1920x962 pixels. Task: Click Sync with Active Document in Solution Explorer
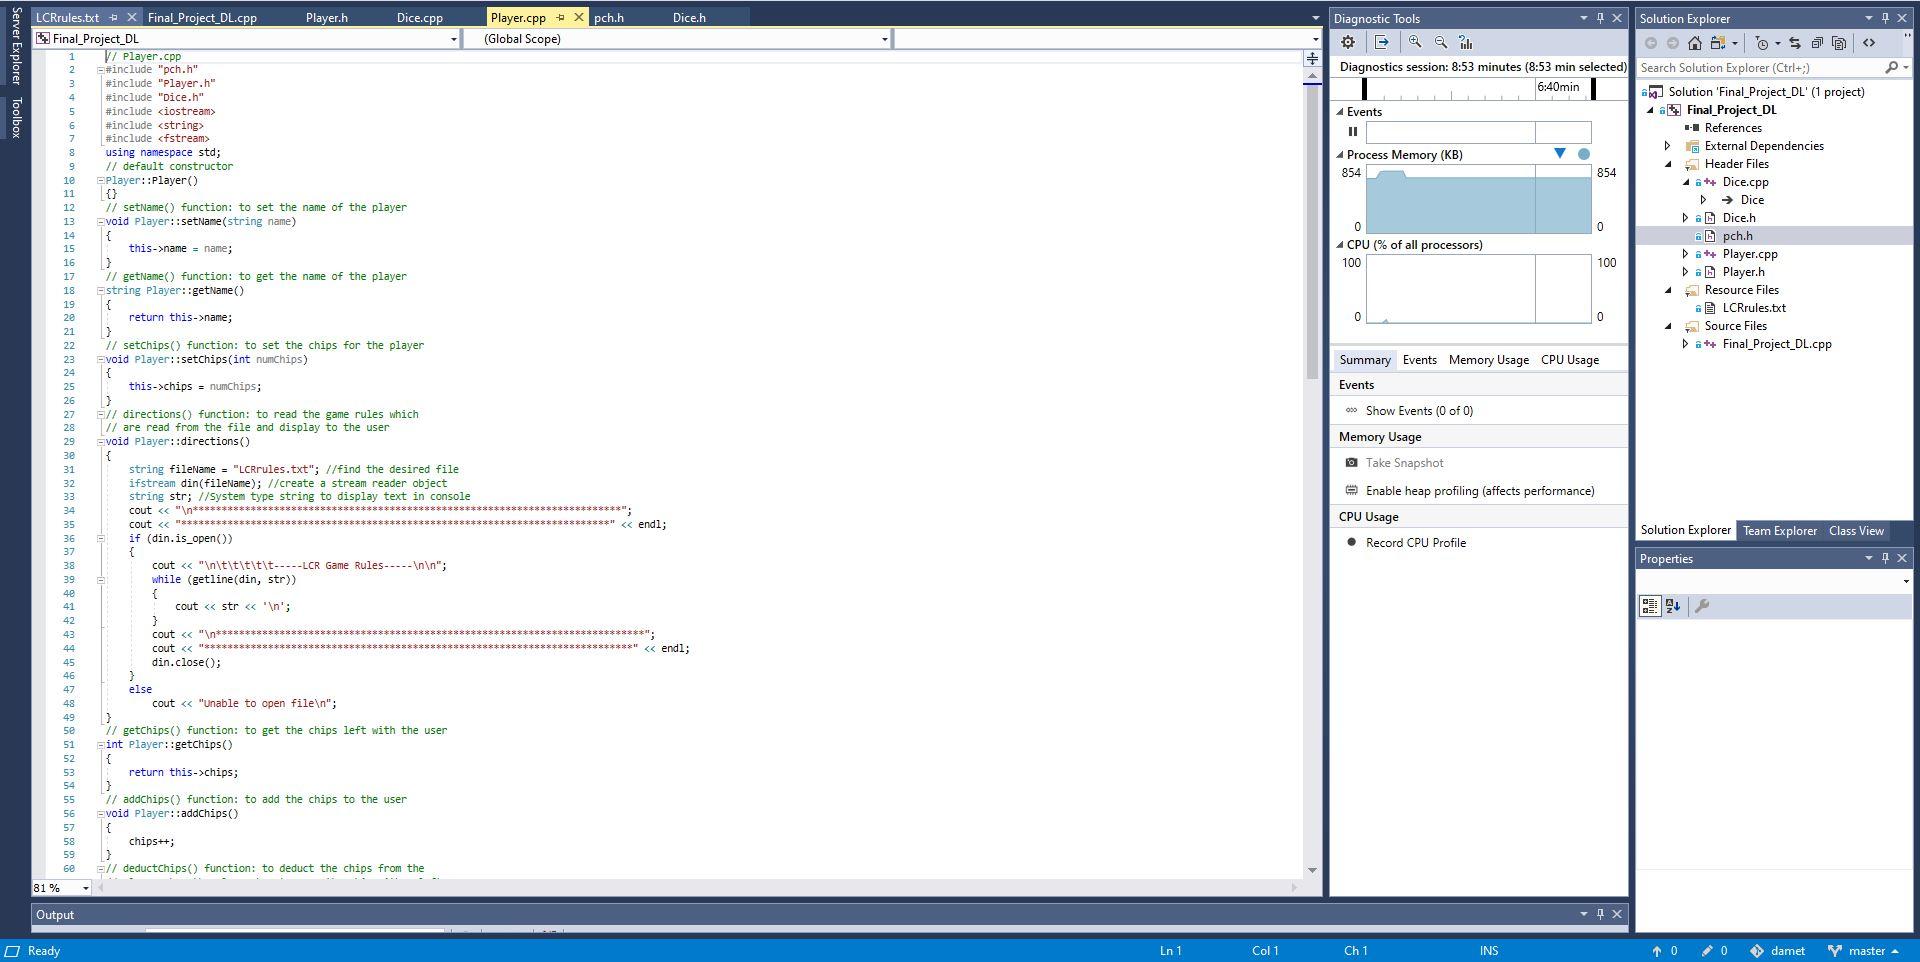(1796, 42)
